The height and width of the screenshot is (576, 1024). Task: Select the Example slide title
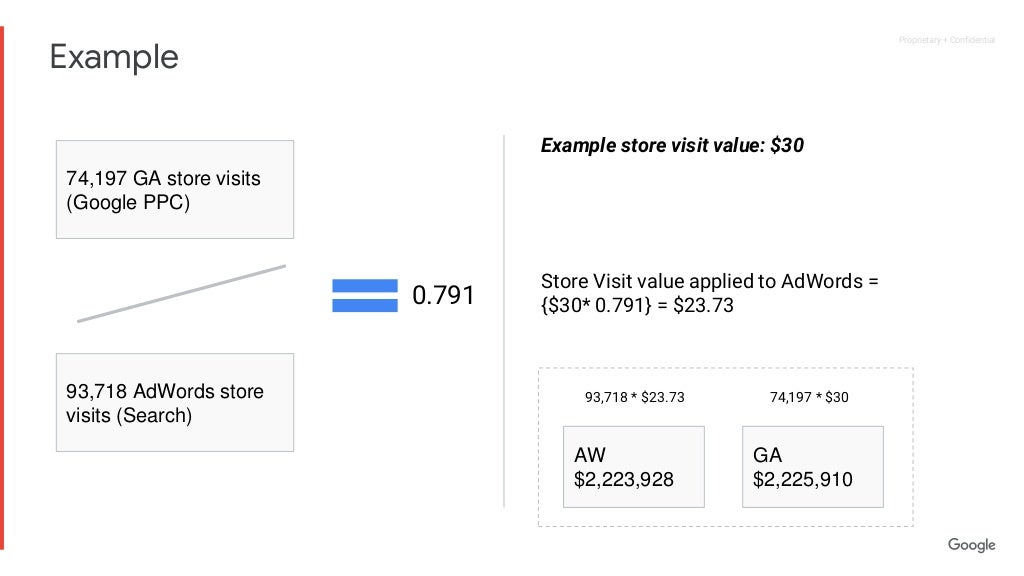point(114,57)
